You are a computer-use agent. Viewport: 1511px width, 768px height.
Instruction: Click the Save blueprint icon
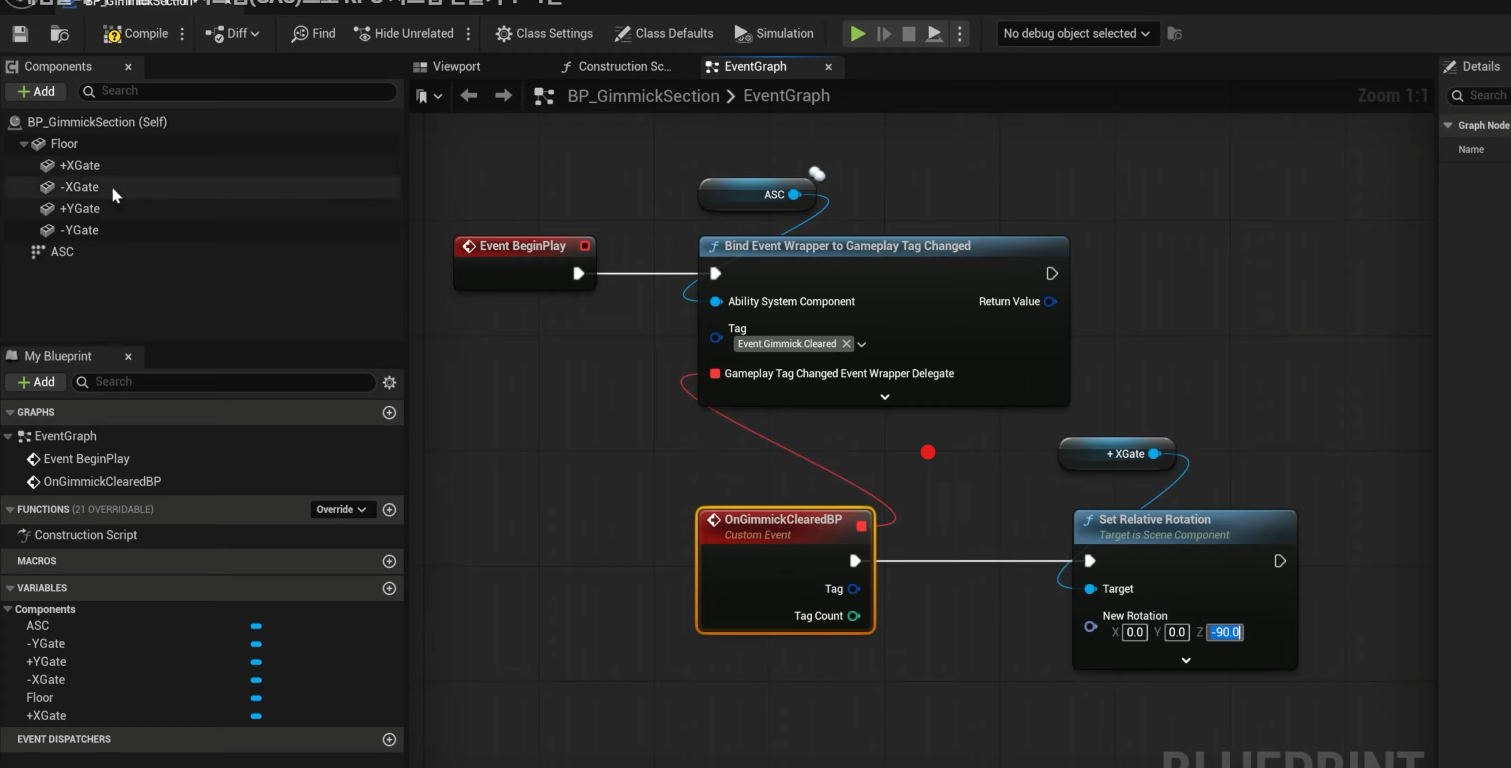tap(20, 34)
